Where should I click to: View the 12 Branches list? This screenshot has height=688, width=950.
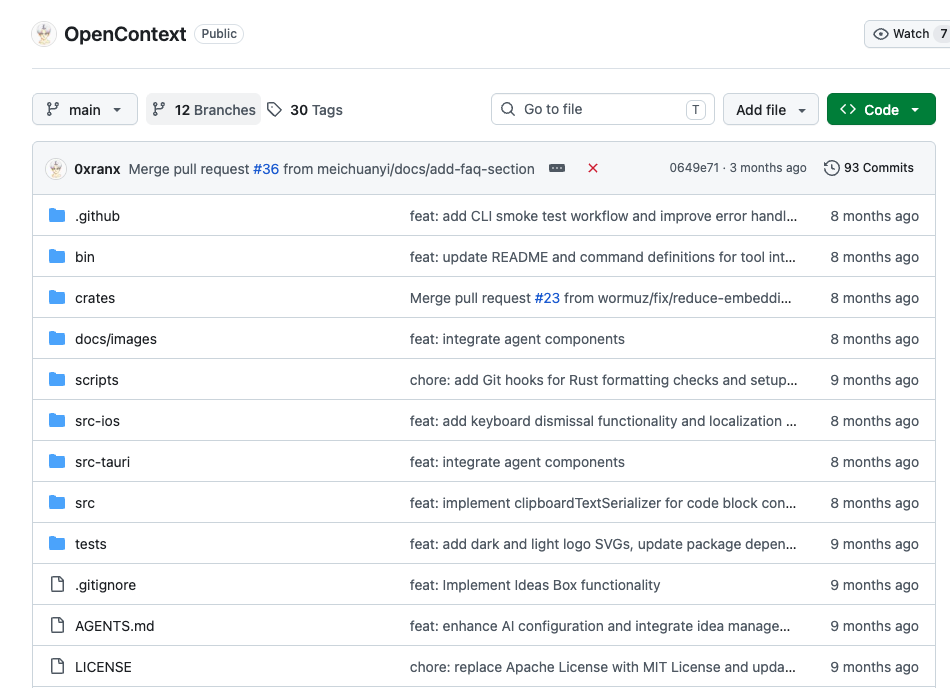[204, 110]
